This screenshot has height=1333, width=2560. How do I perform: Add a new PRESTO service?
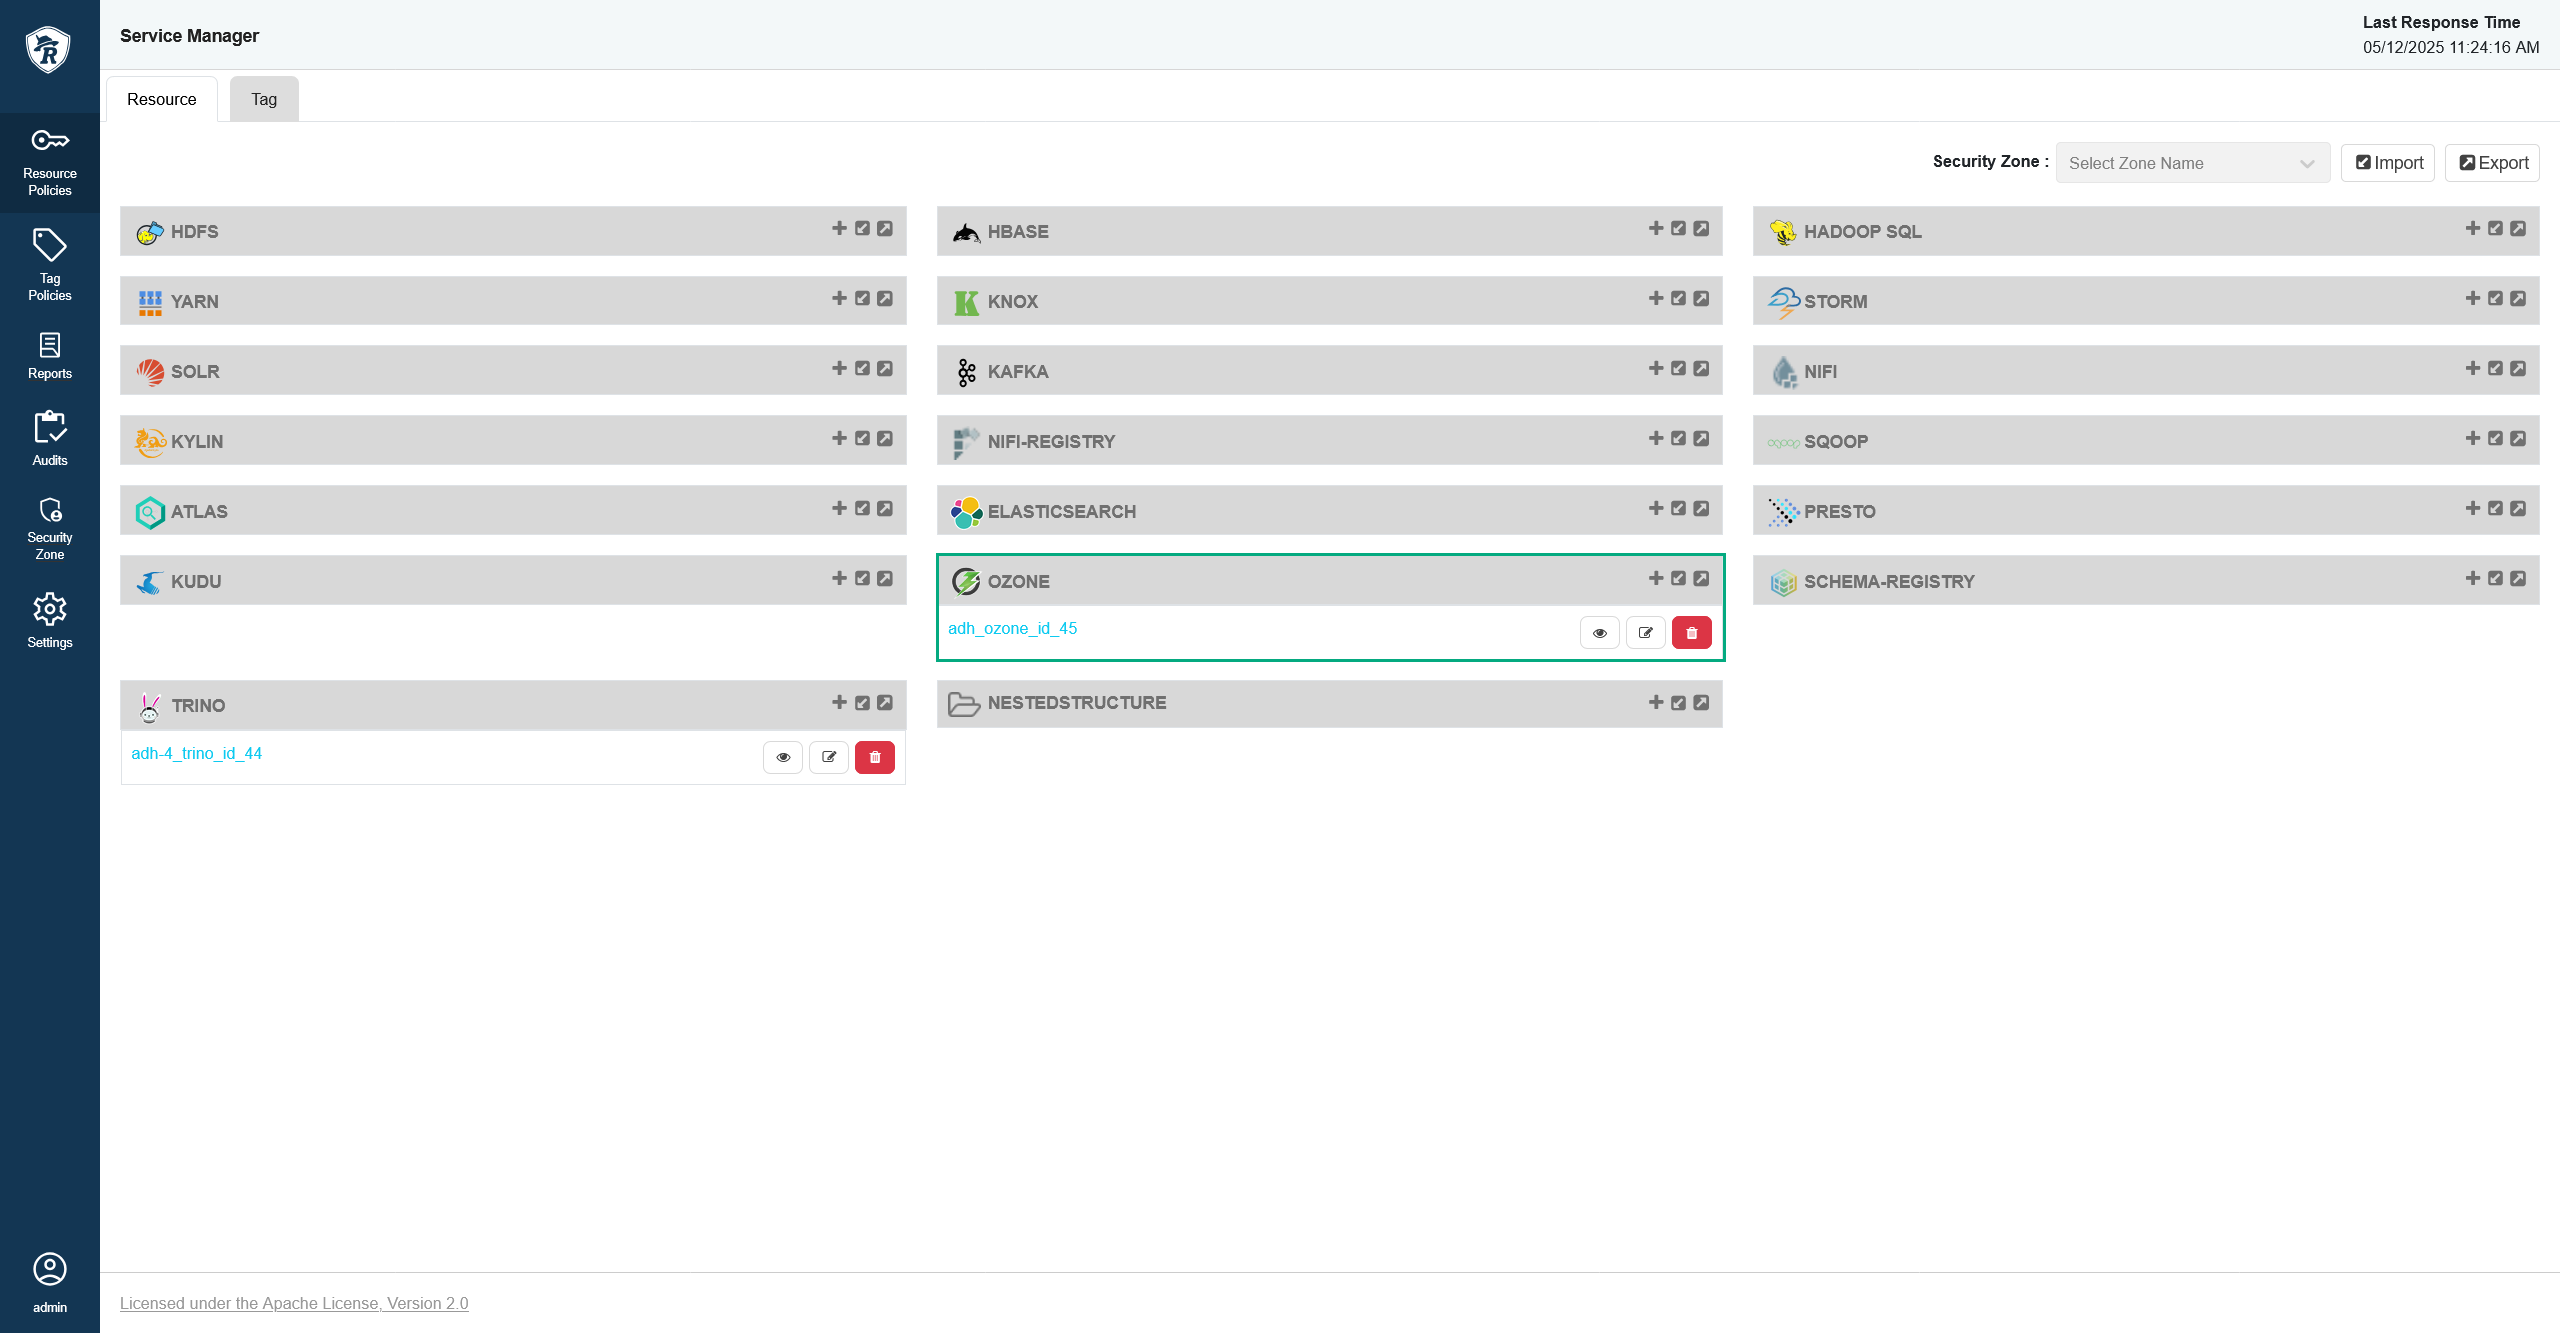coord(2473,509)
